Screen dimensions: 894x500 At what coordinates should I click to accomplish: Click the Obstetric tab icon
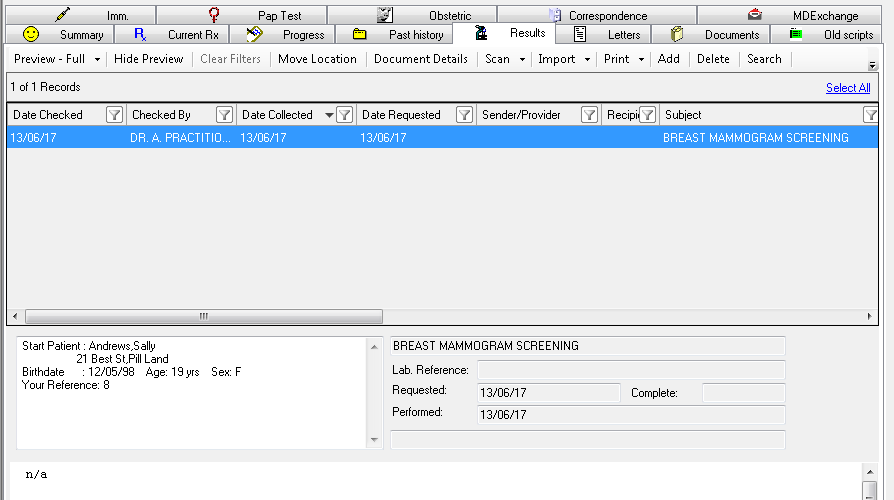pyautogui.click(x=385, y=15)
